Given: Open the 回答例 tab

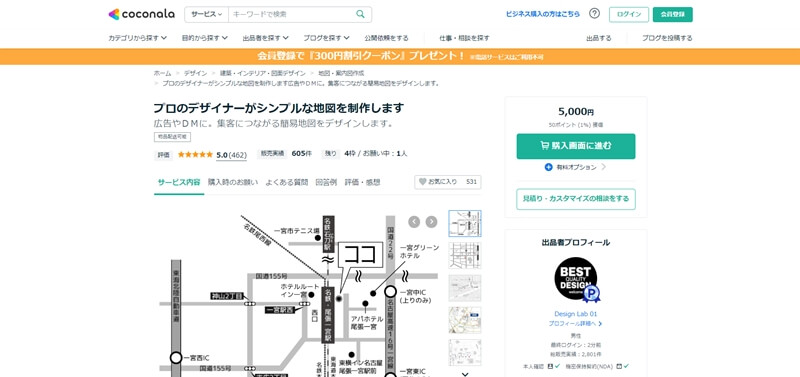Looking at the screenshot, I should click(x=326, y=182).
